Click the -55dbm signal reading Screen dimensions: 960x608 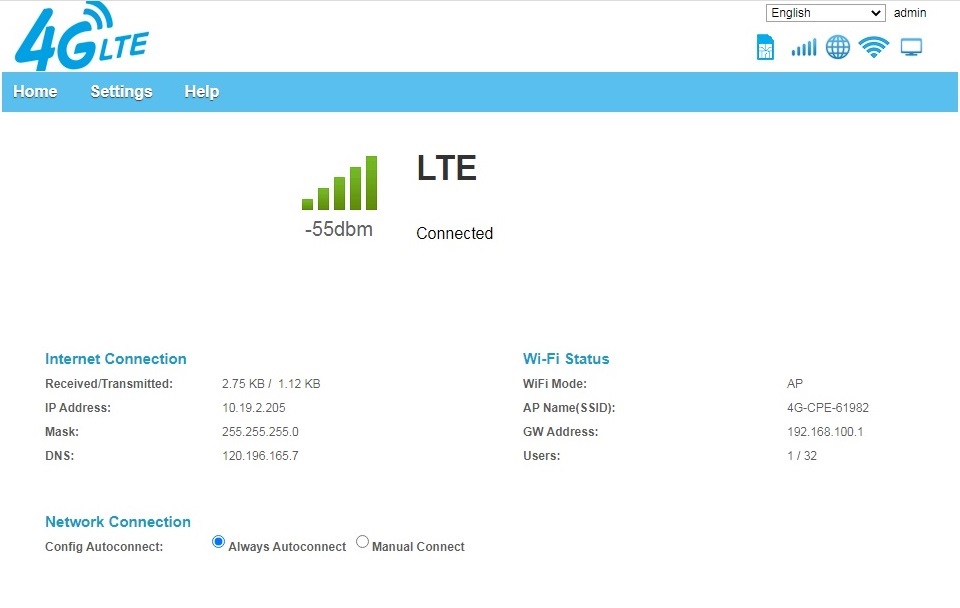coord(339,230)
